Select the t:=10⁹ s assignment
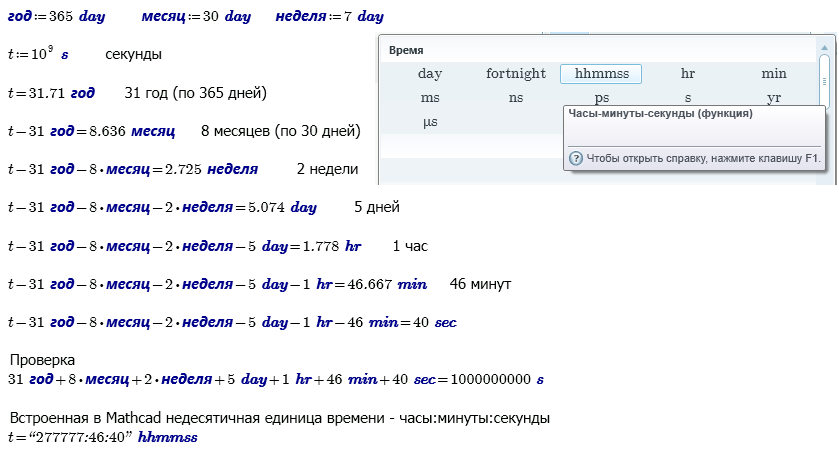This screenshot has height=451, width=839. [38, 53]
